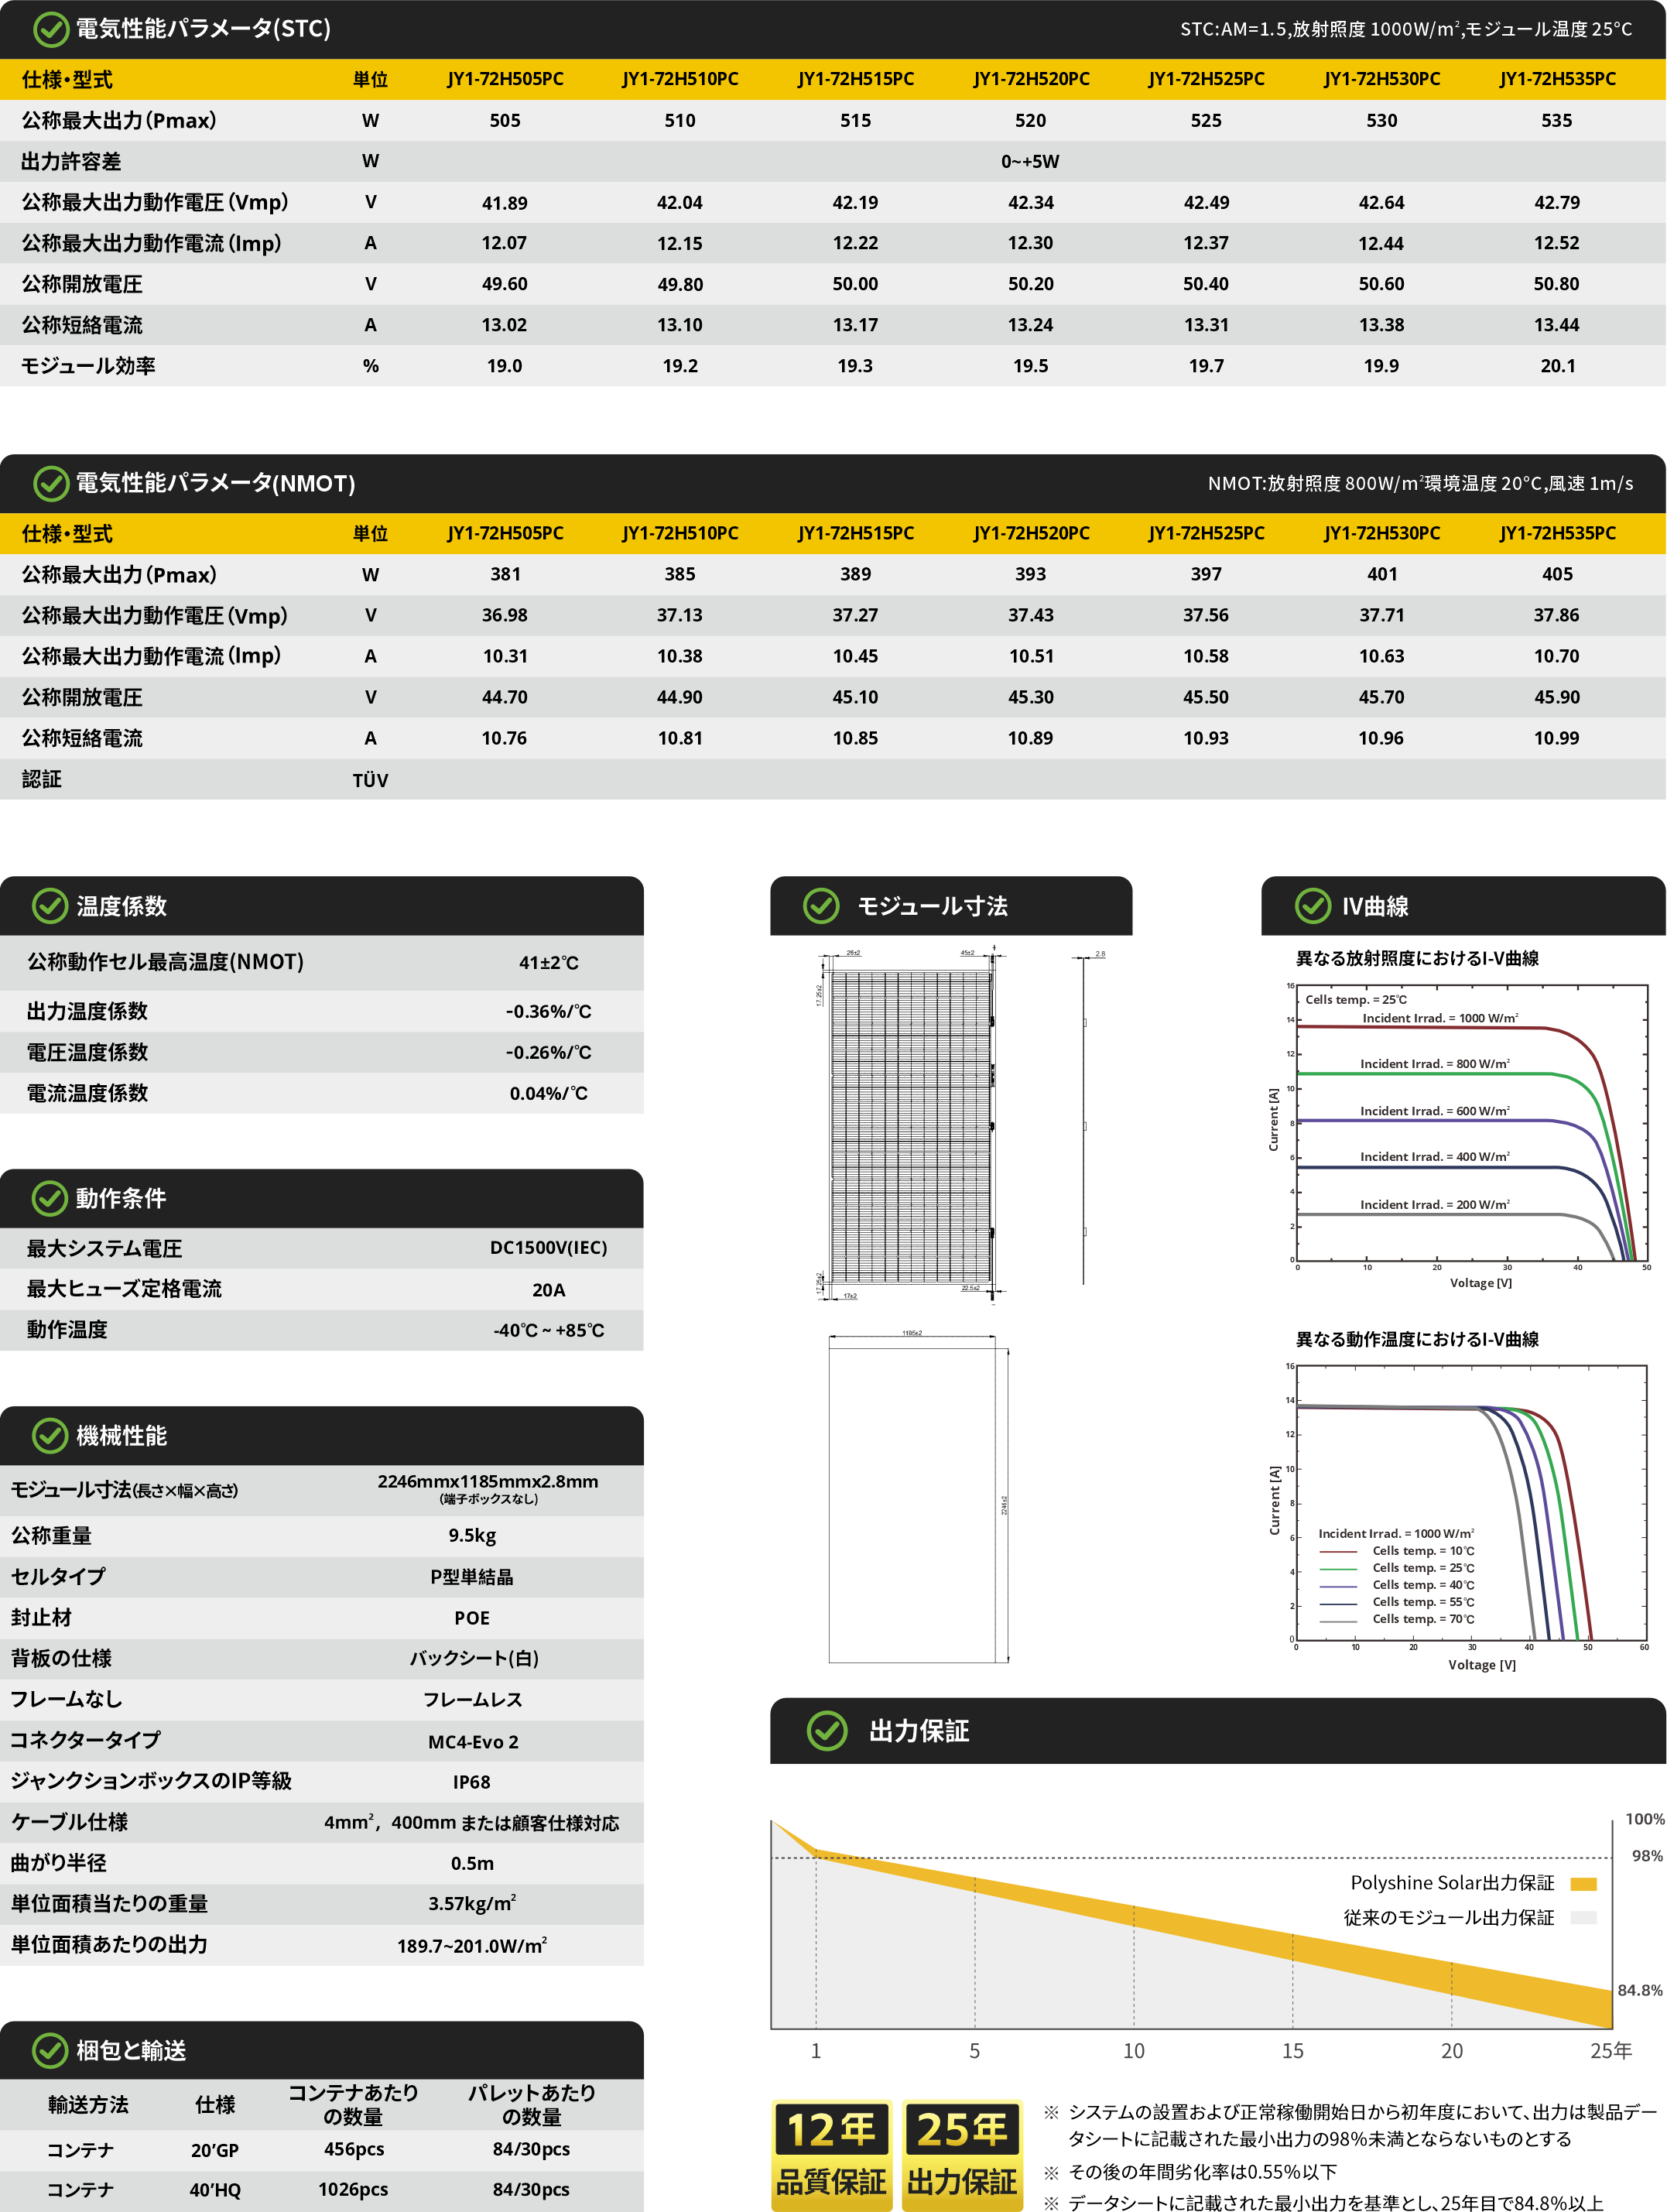
Task: Click the operating temperature -40℃ ~ +85℃
Action: 548,1330
